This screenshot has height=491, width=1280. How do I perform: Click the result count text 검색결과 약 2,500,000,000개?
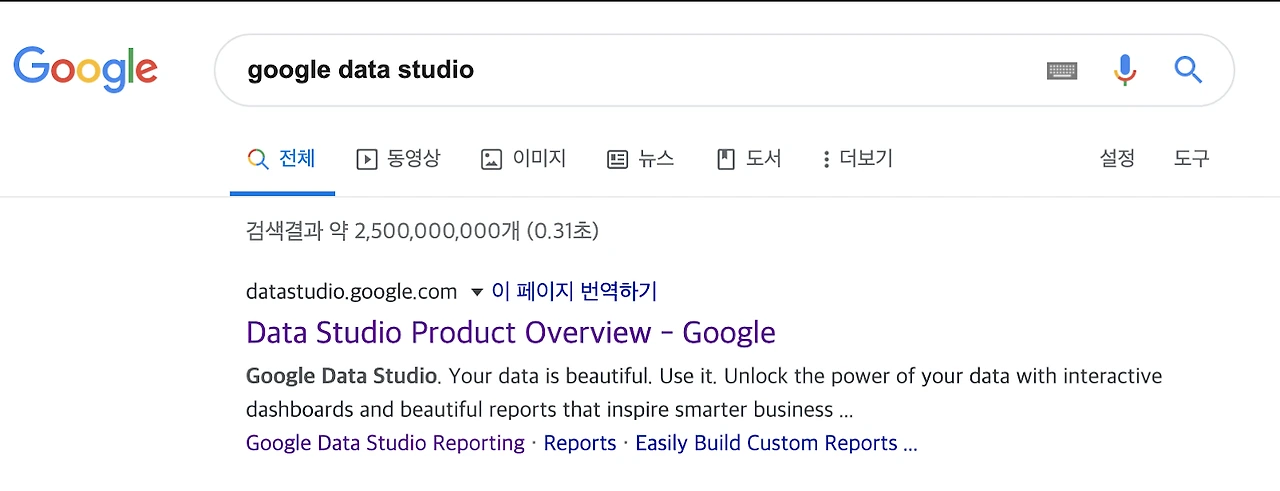[x=383, y=231]
